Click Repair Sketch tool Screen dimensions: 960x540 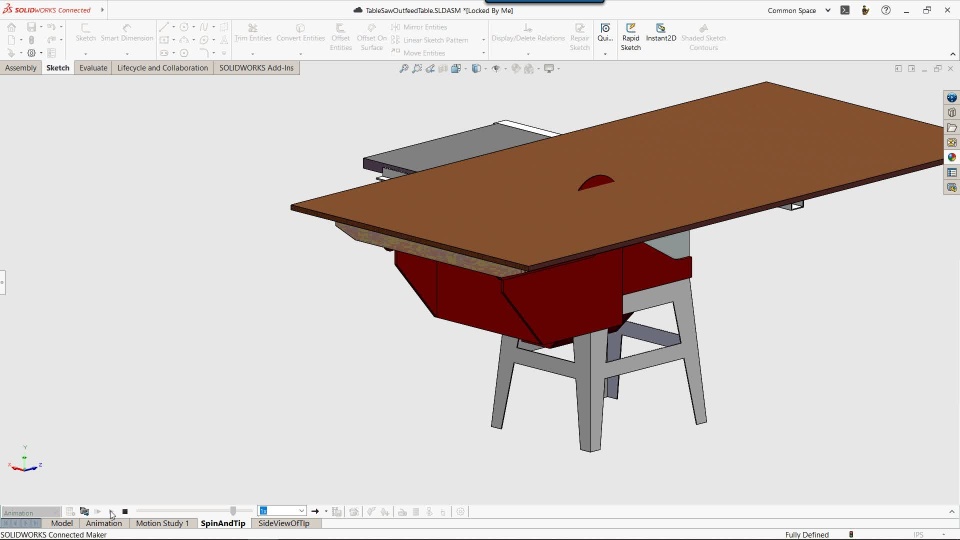coord(580,37)
